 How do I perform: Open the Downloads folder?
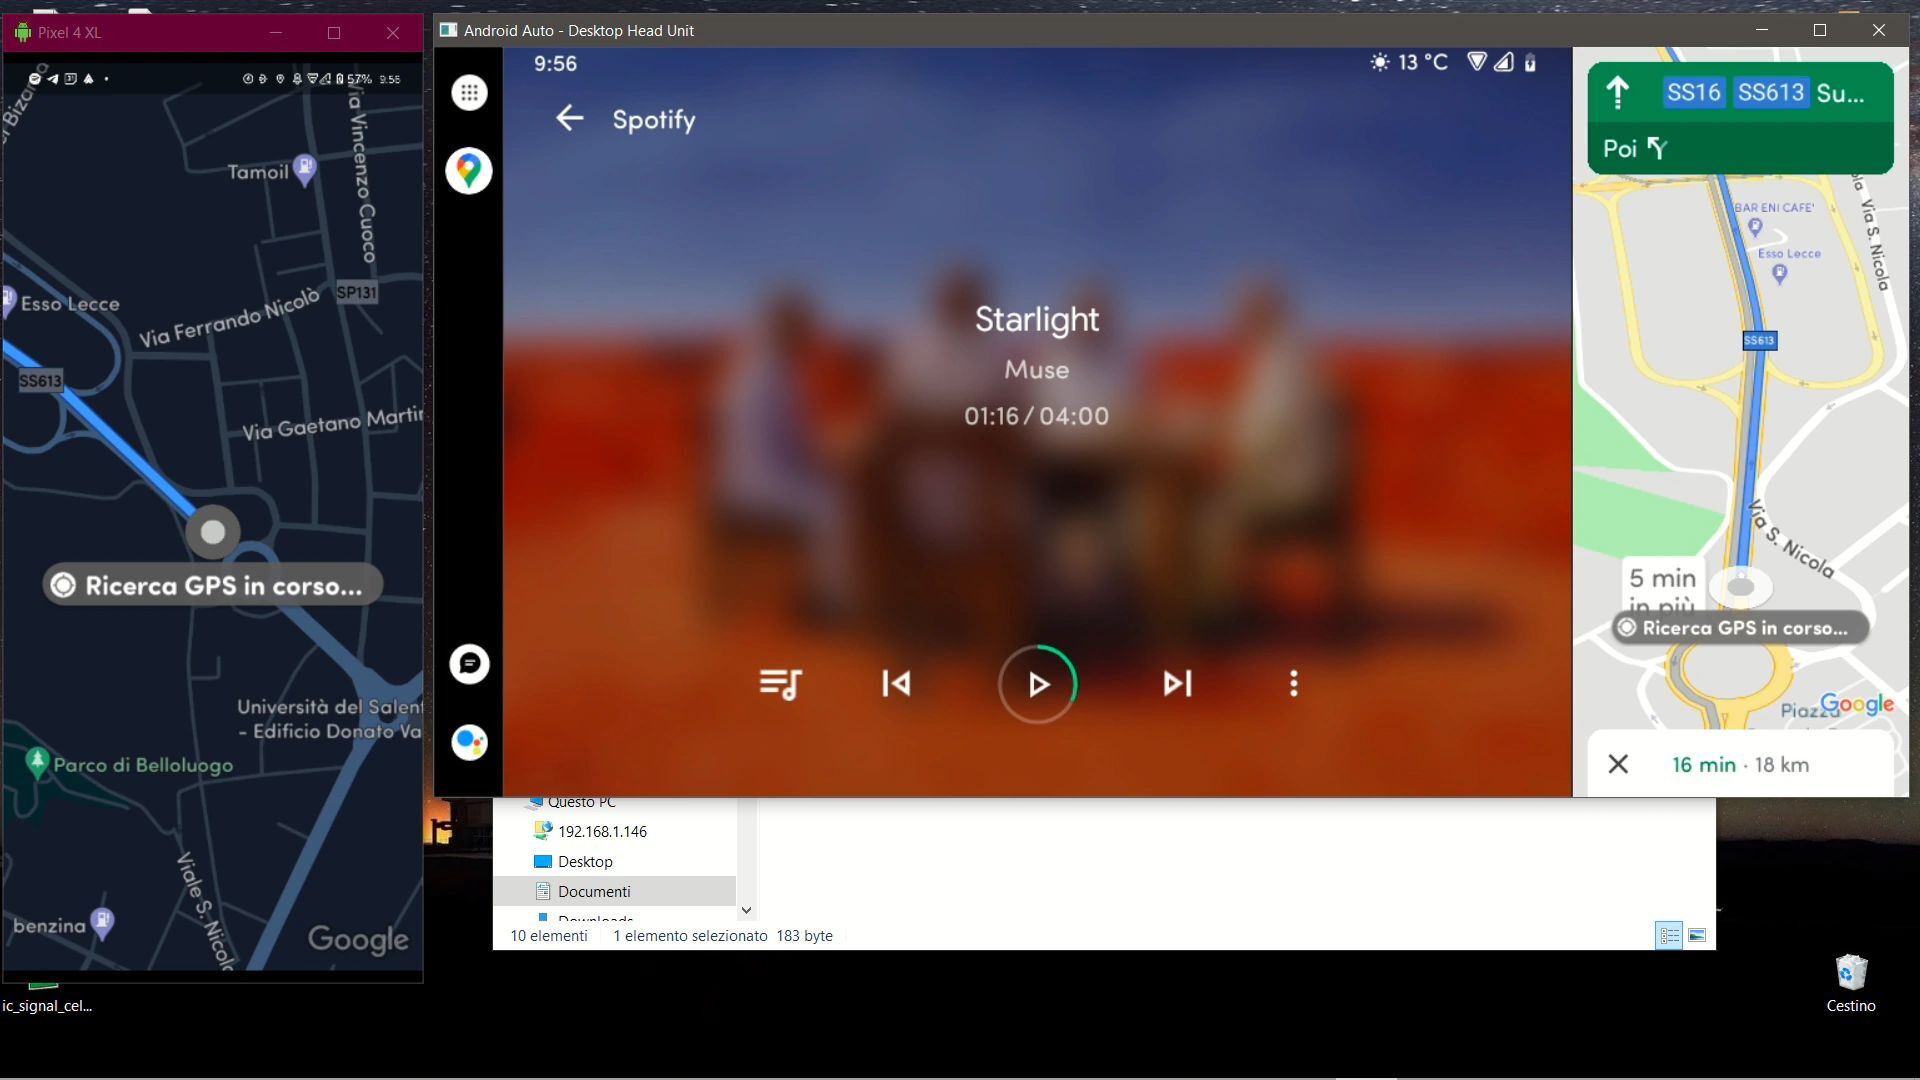point(595,918)
